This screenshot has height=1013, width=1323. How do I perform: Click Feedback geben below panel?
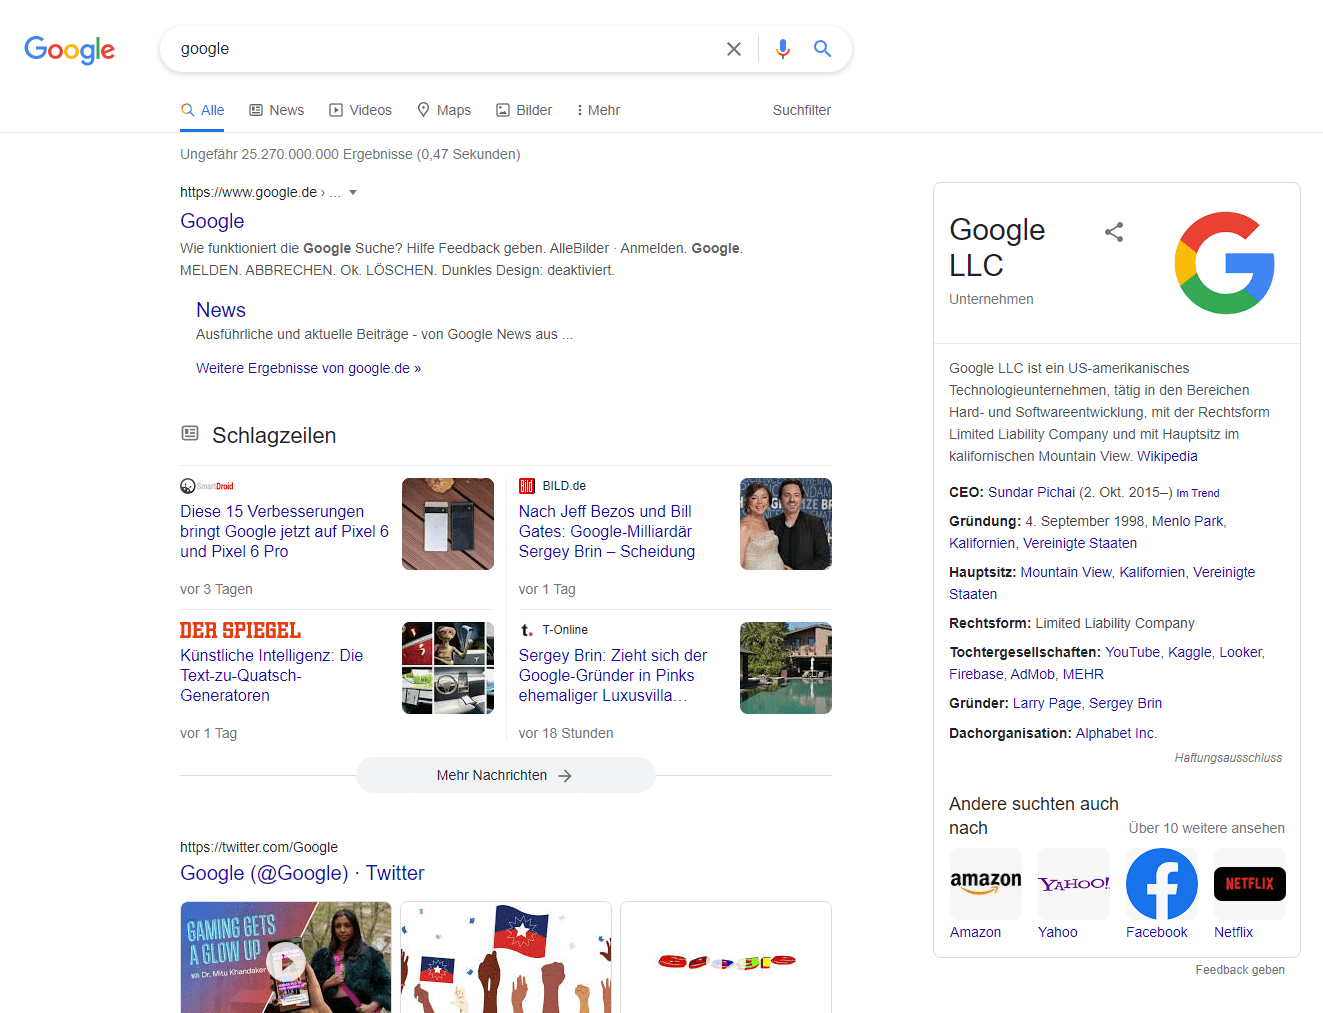(1240, 970)
